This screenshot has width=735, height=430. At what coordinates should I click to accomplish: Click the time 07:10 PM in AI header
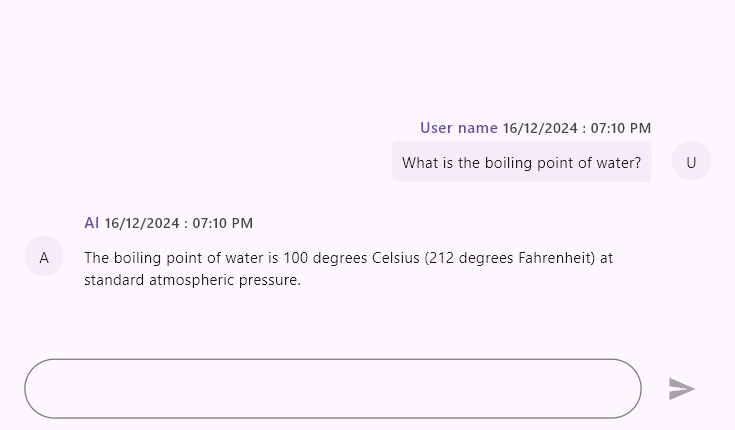(222, 223)
